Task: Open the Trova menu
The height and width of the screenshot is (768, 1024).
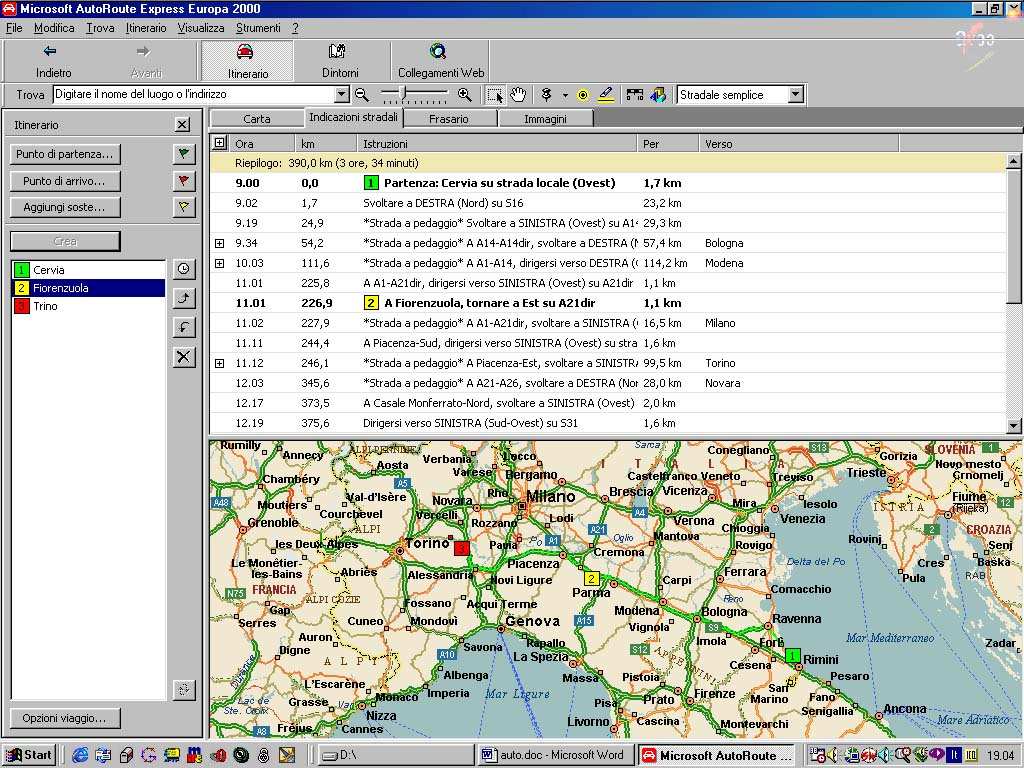Action: (x=100, y=28)
